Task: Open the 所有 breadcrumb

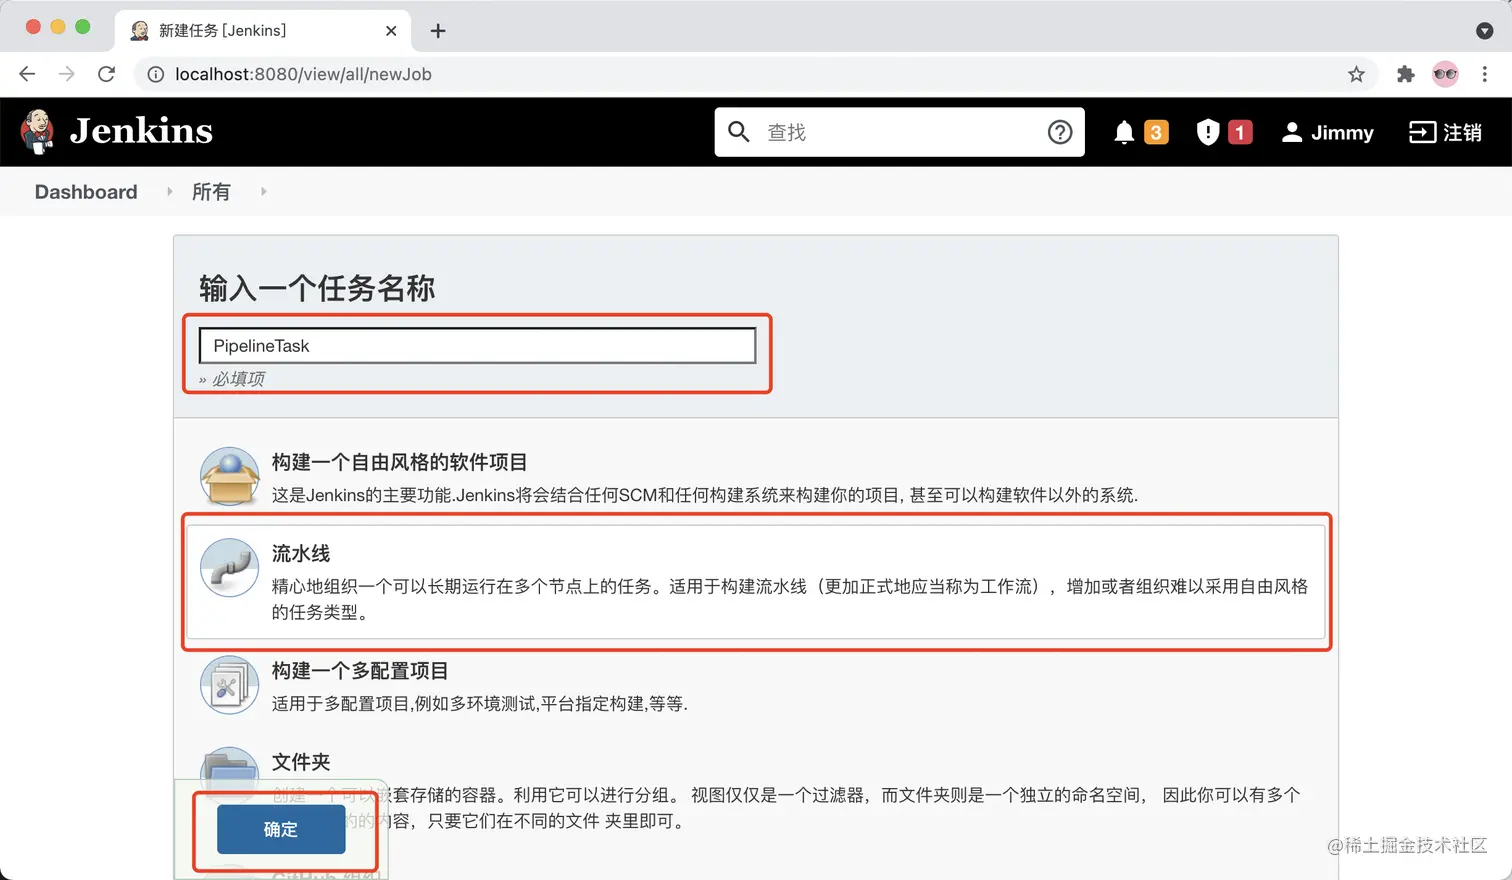Action: point(211,191)
